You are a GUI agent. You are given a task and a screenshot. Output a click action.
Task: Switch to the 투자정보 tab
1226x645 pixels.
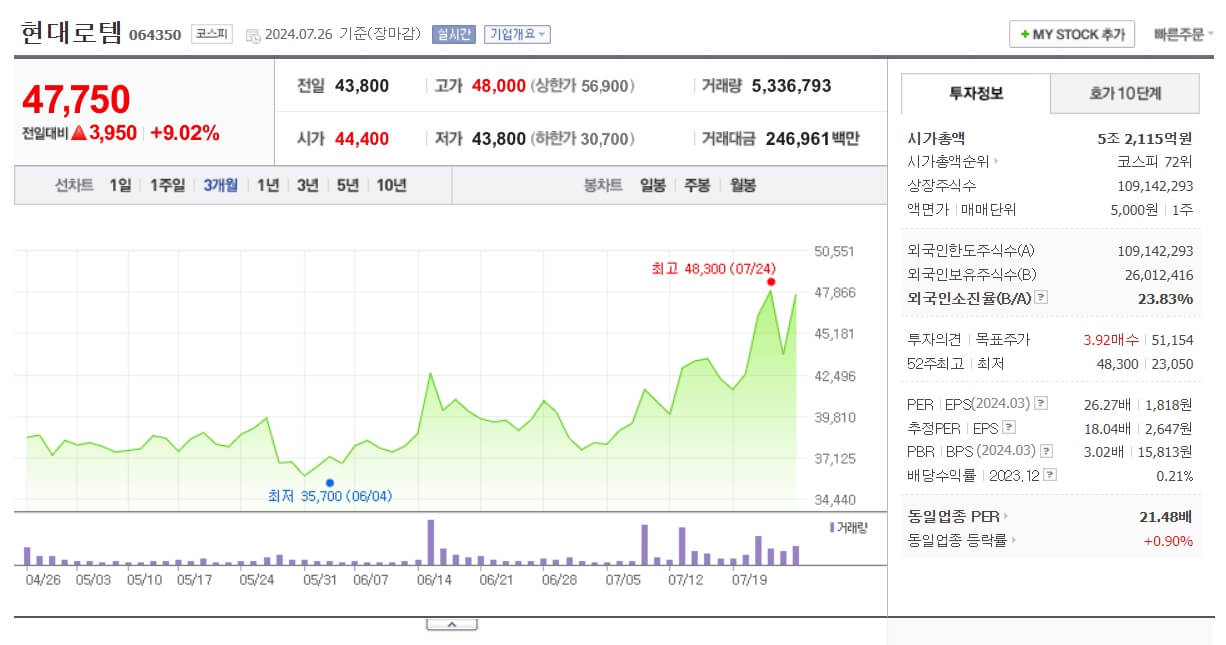[976, 93]
